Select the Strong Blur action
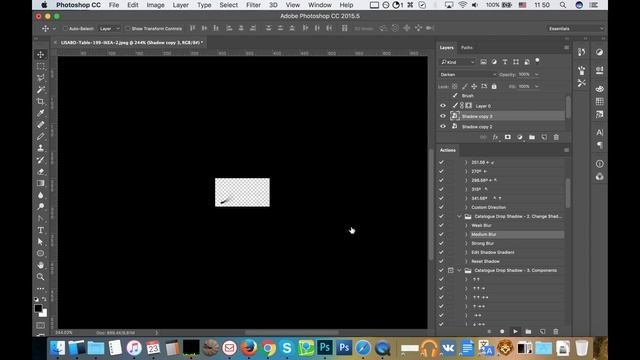The width and height of the screenshot is (640, 360). tap(482, 243)
